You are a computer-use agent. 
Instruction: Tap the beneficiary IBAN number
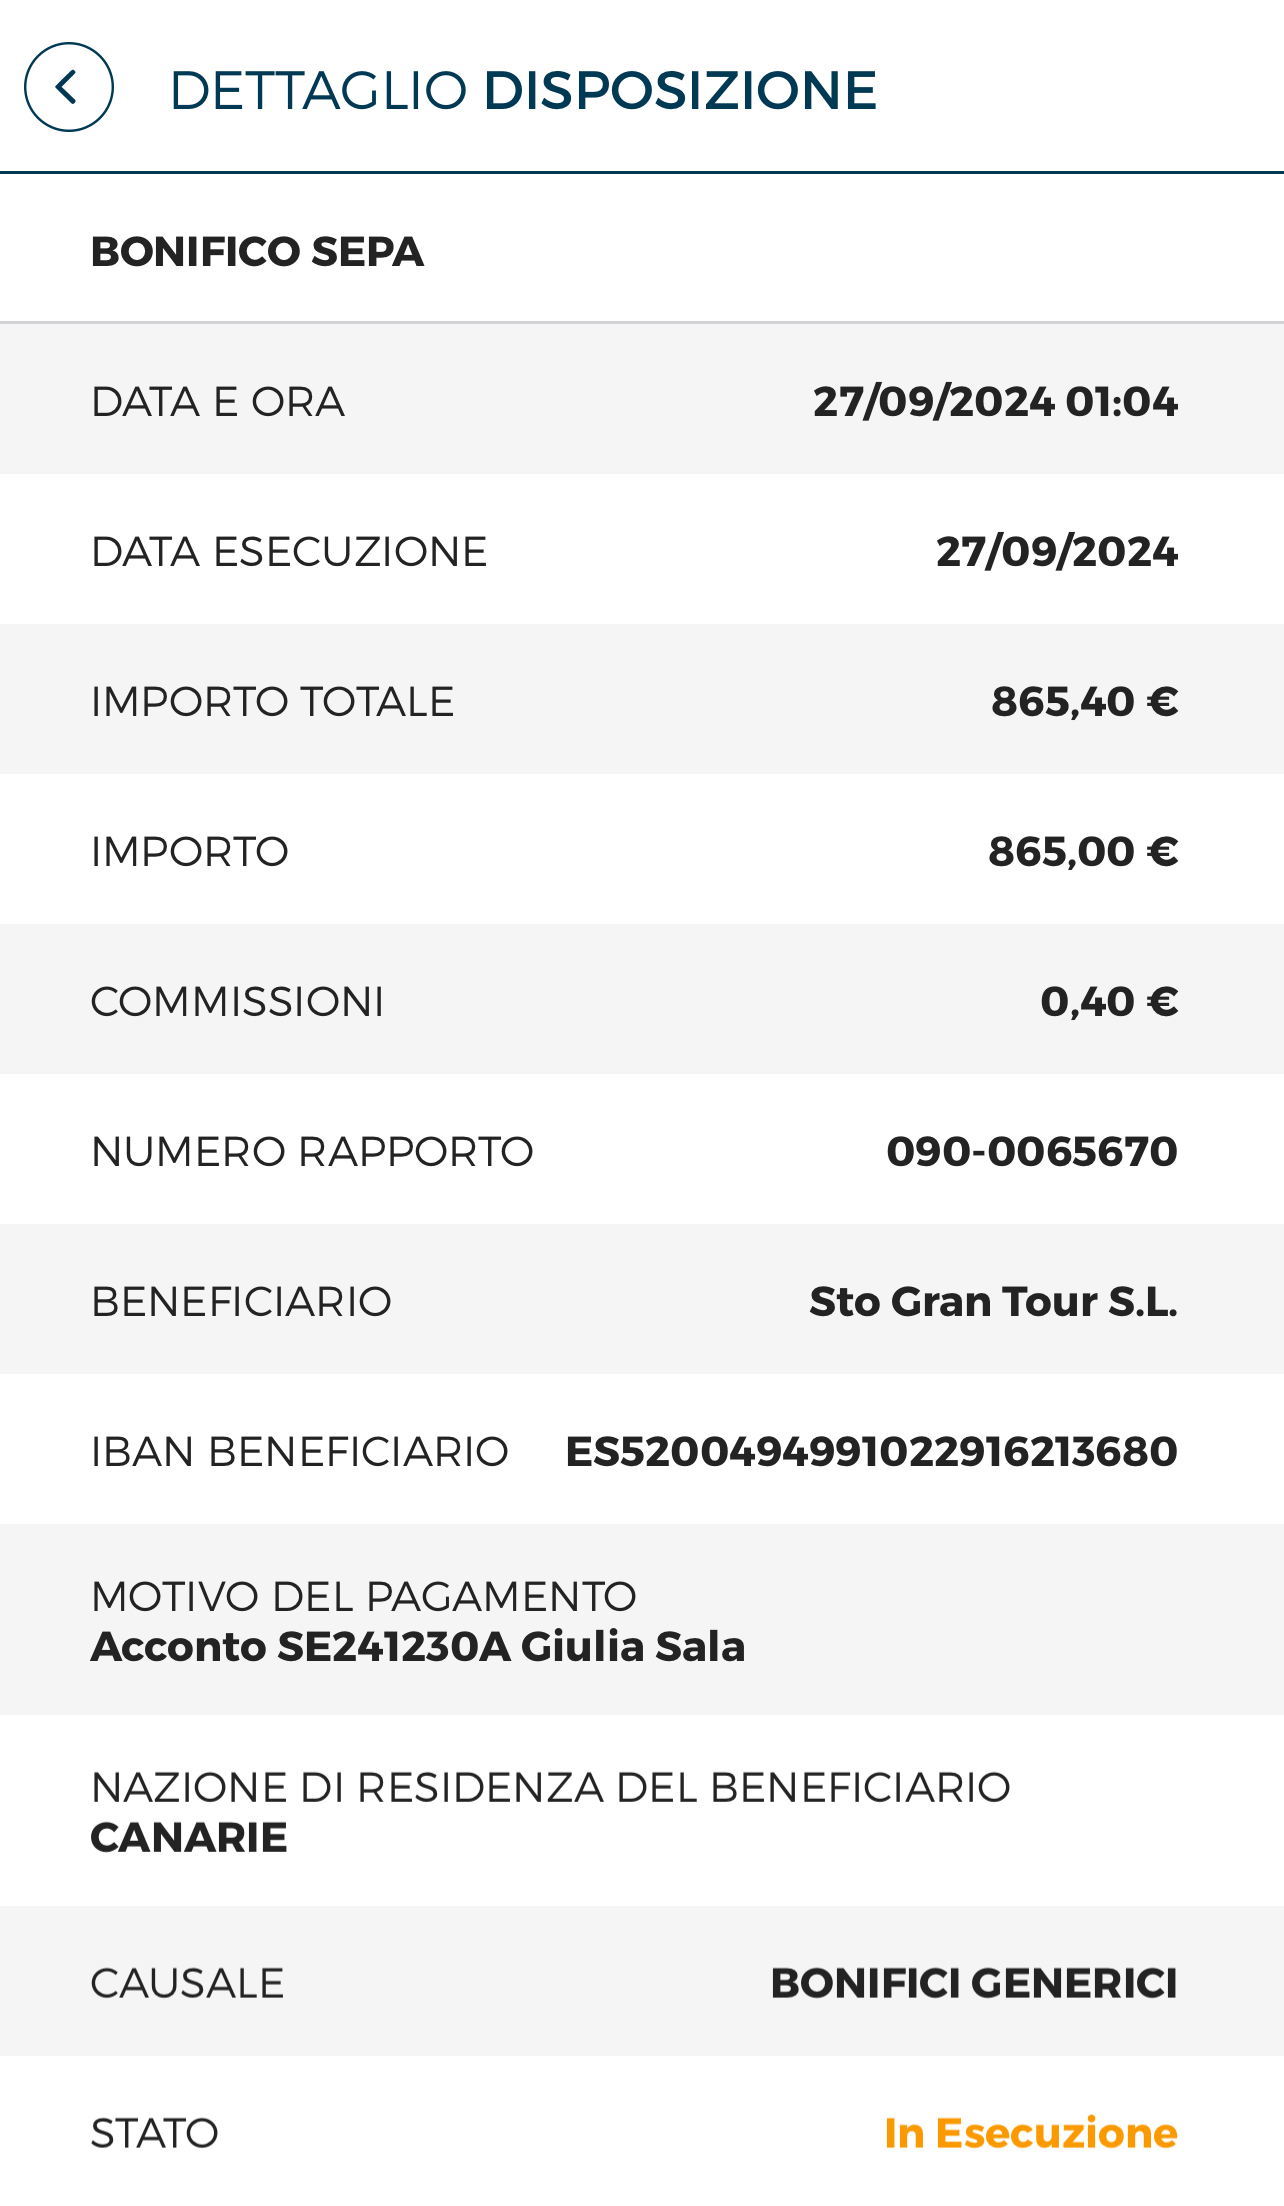(x=871, y=1451)
